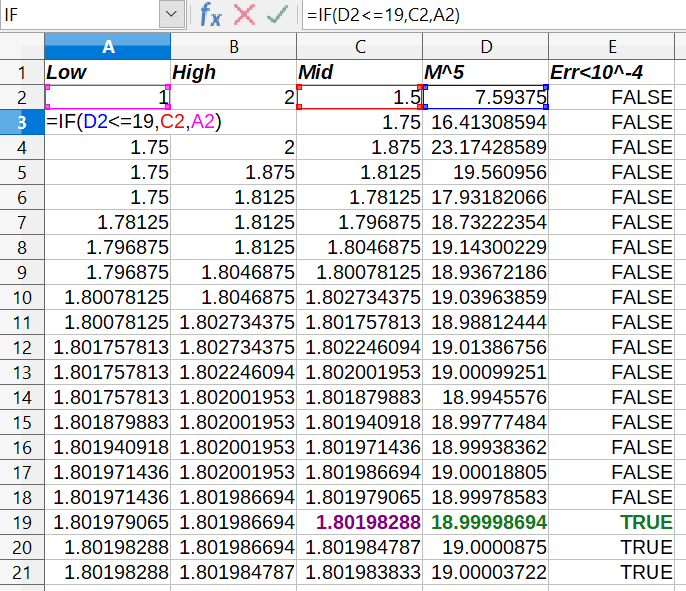This screenshot has width=686, height=591.
Task: Click in the formula input line
Action: click(x=494, y=15)
